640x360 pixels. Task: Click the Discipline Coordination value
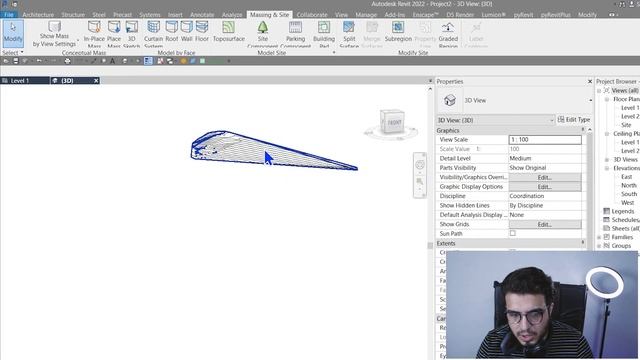pyautogui.click(x=545, y=196)
